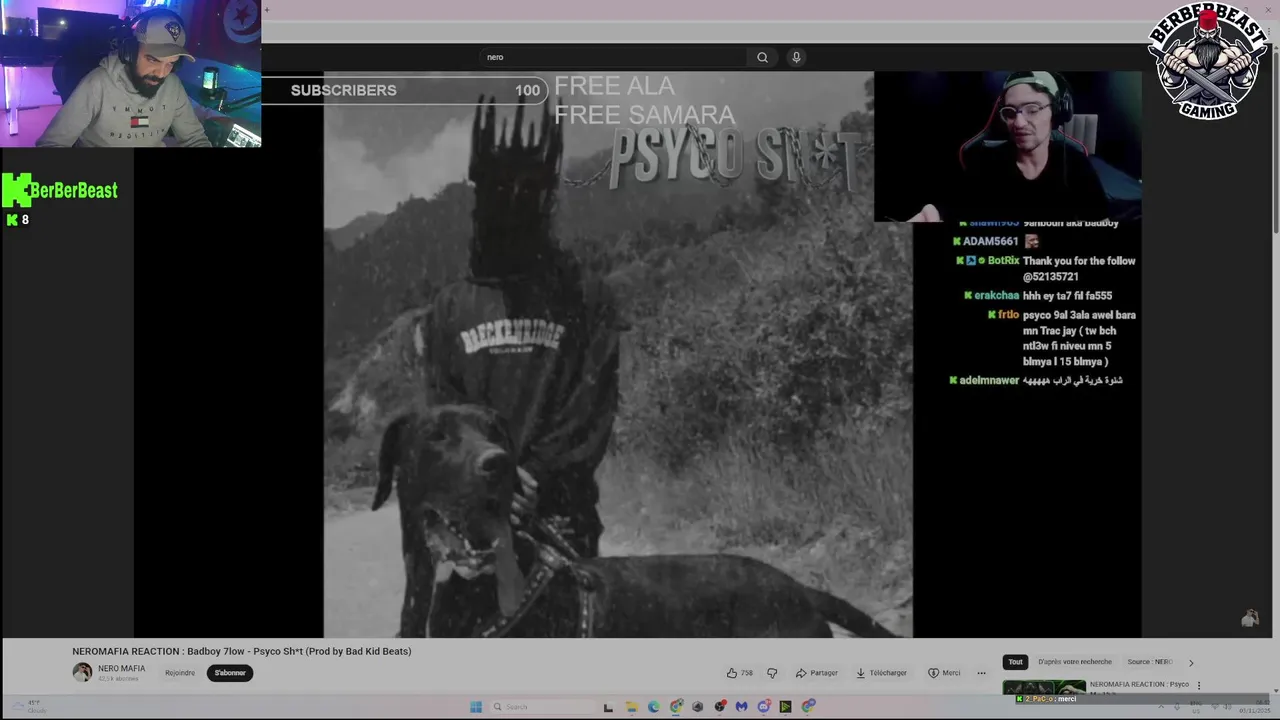Open options menu for suggested NEROMAFIA REACTION video
1280x720 pixels.
1199,686
